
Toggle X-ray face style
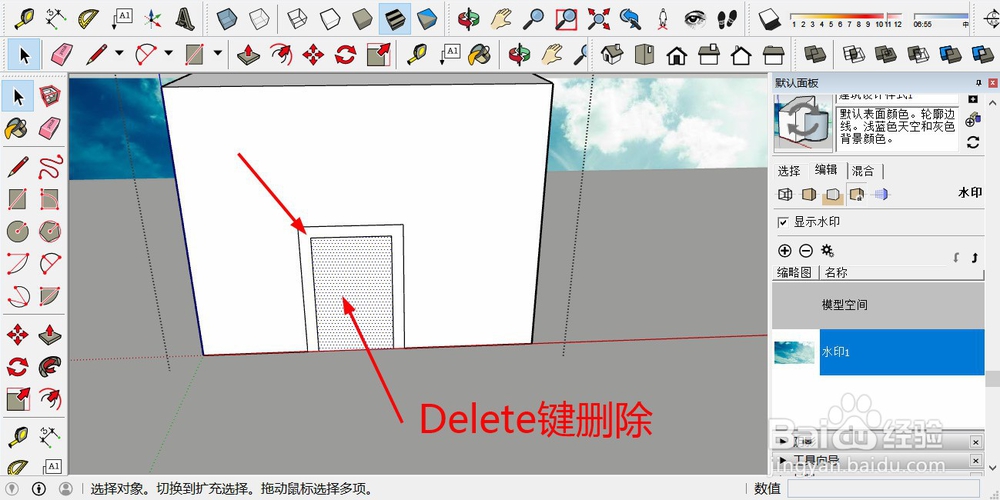pyautogui.click(x=227, y=18)
